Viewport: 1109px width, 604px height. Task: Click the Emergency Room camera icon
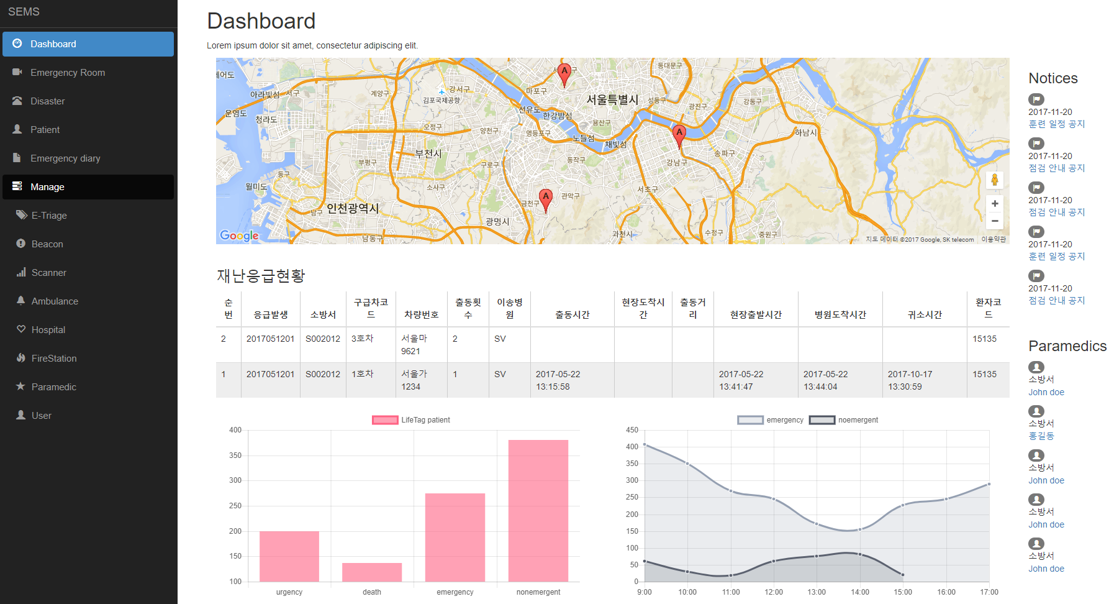tap(17, 72)
